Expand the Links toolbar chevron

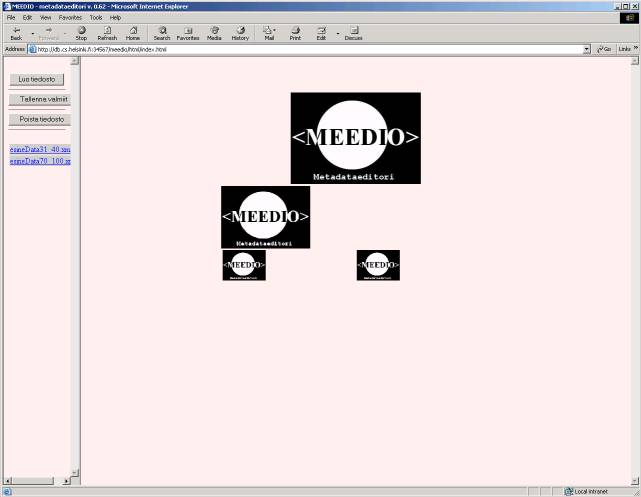(x=635, y=48)
